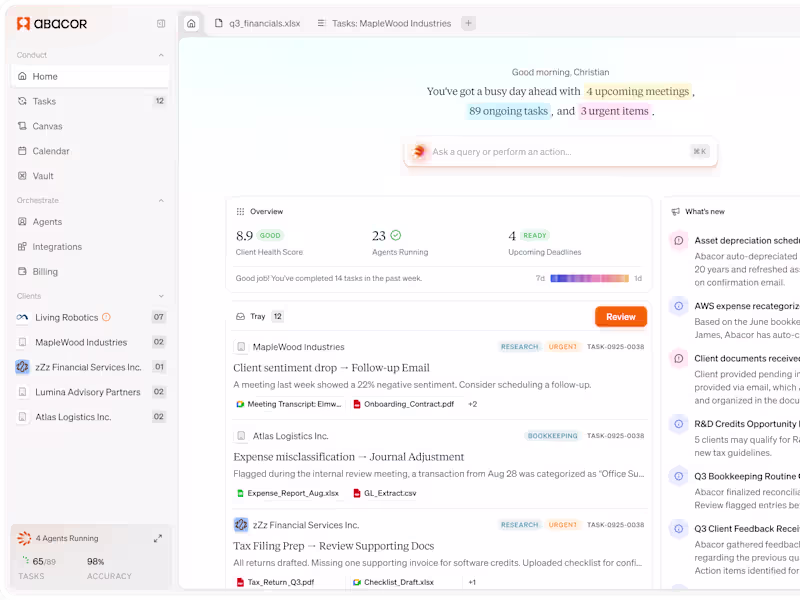Open Meeting Transcript attachment
The image size is (800, 600).
[289, 405]
